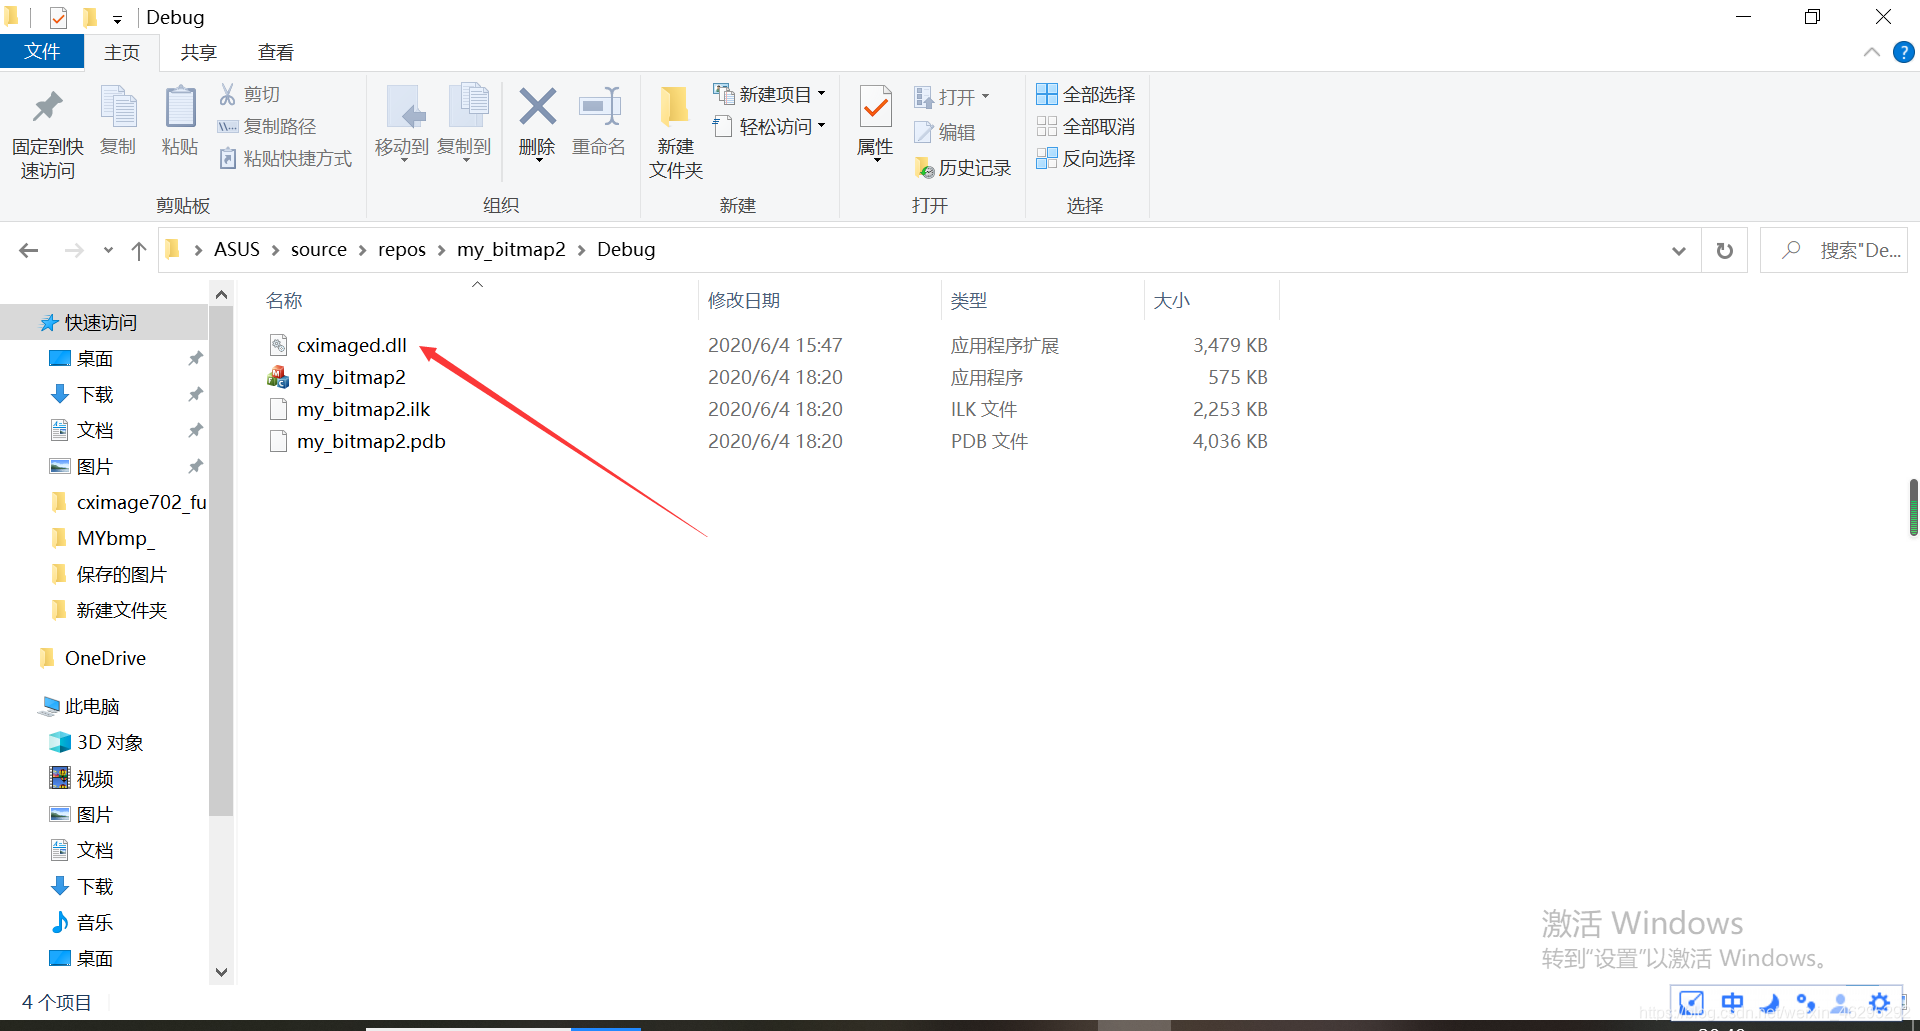Click Paste shortcut (粘贴快捷方式)
This screenshot has width=1920, height=1031.
[x=285, y=158]
